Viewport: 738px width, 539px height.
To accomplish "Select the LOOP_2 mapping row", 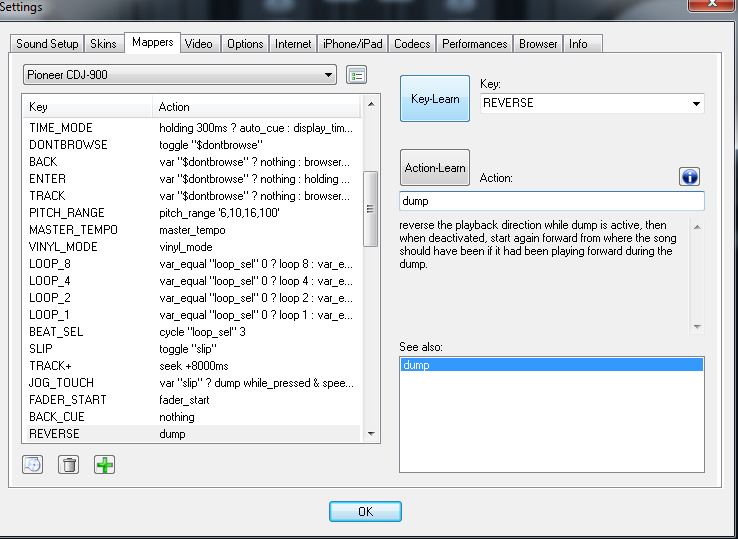I will (191, 298).
